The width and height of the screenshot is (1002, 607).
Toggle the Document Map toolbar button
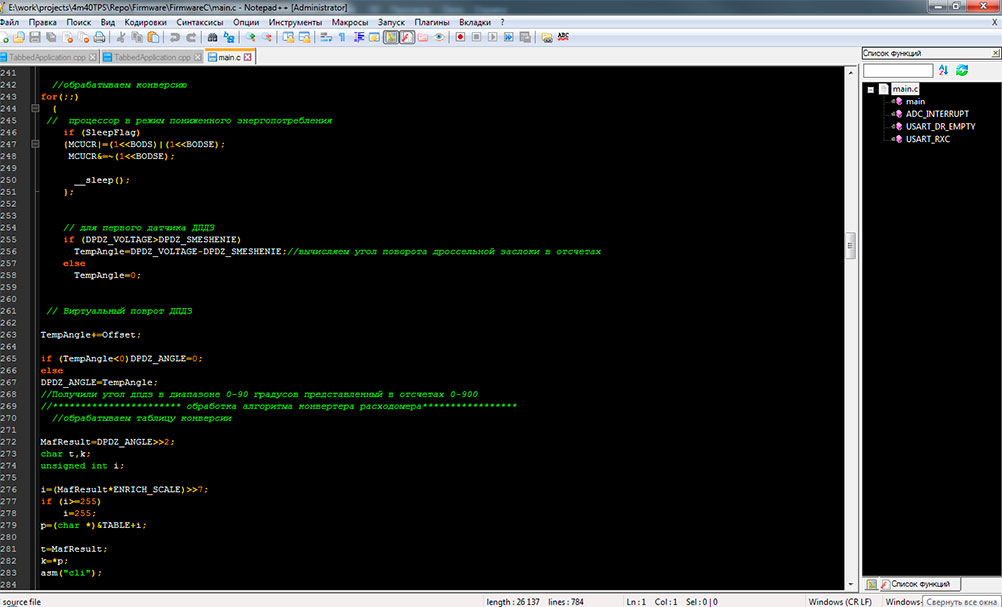click(391, 37)
